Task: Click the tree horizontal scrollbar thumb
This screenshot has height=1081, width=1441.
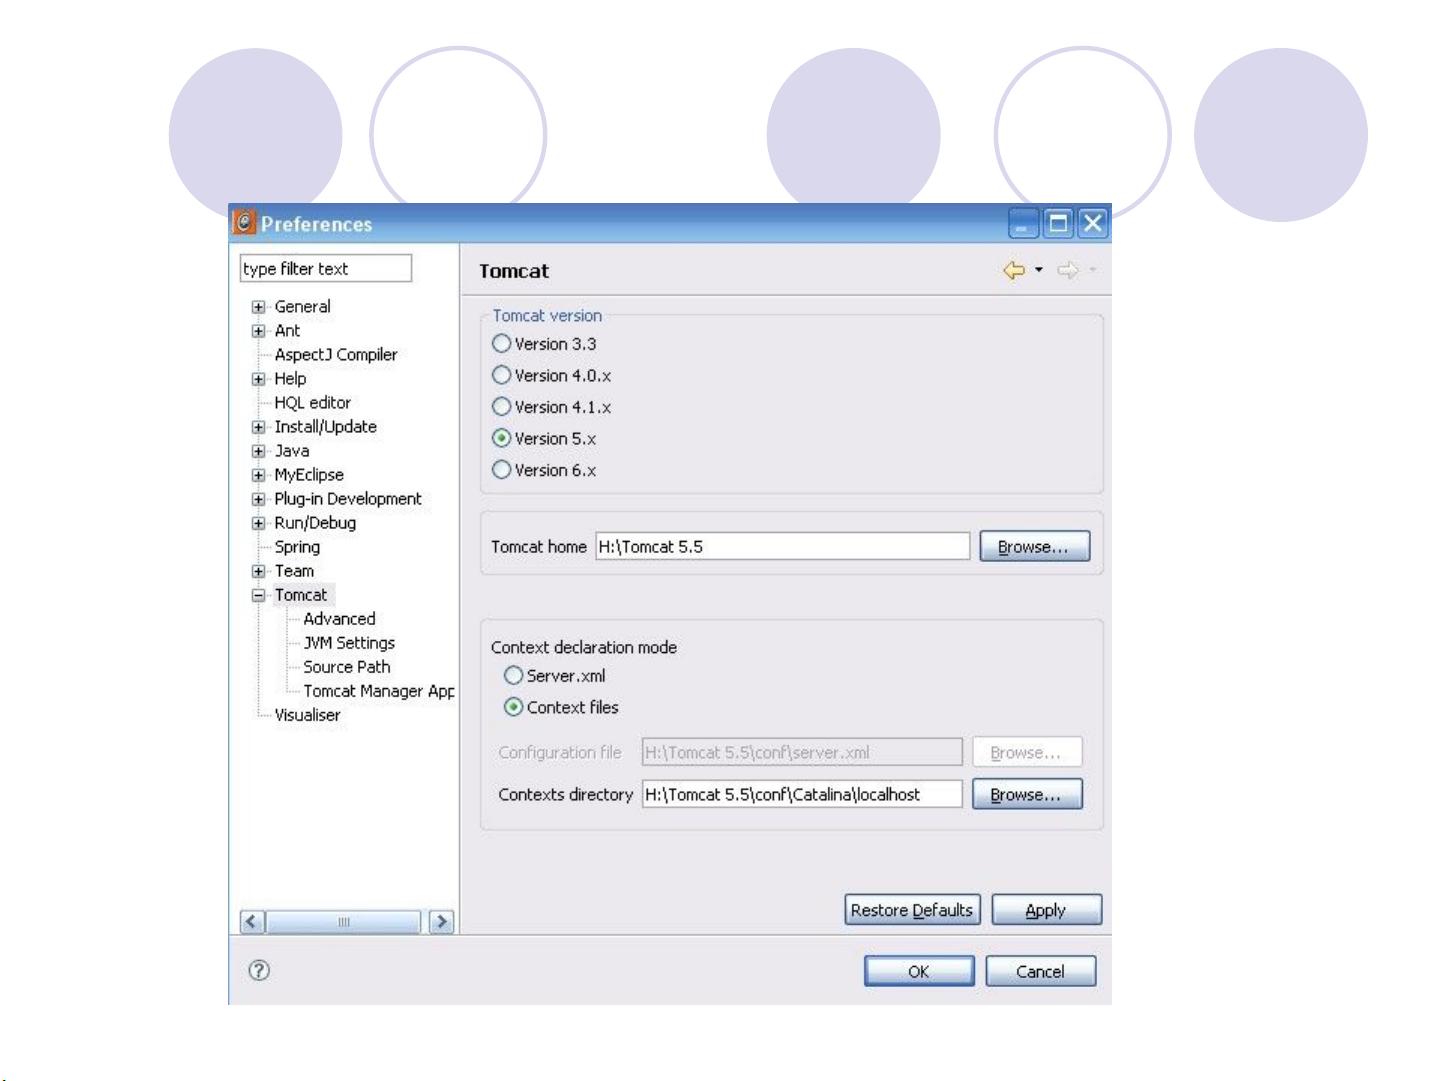Action: (x=343, y=922)
